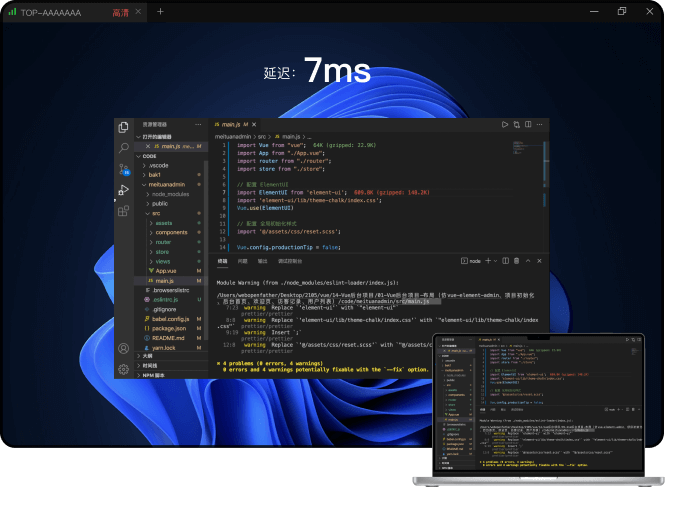This screenshot has width=686, height=506.
Task: Open Source Control view with badge
Action: [124, 169]
